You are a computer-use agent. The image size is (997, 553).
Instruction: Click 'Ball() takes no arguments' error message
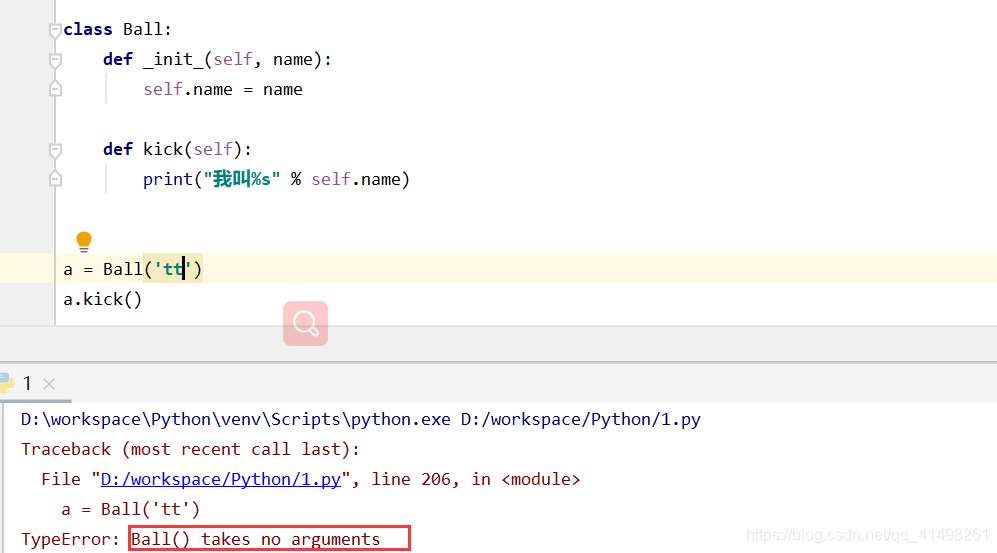256,539
